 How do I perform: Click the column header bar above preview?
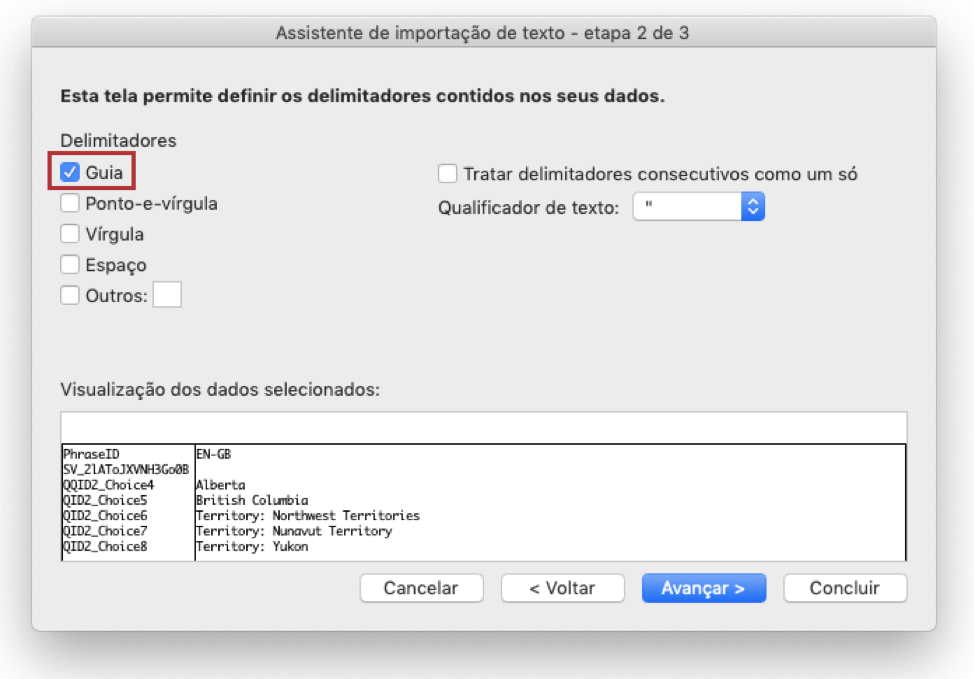pos(483,426)
